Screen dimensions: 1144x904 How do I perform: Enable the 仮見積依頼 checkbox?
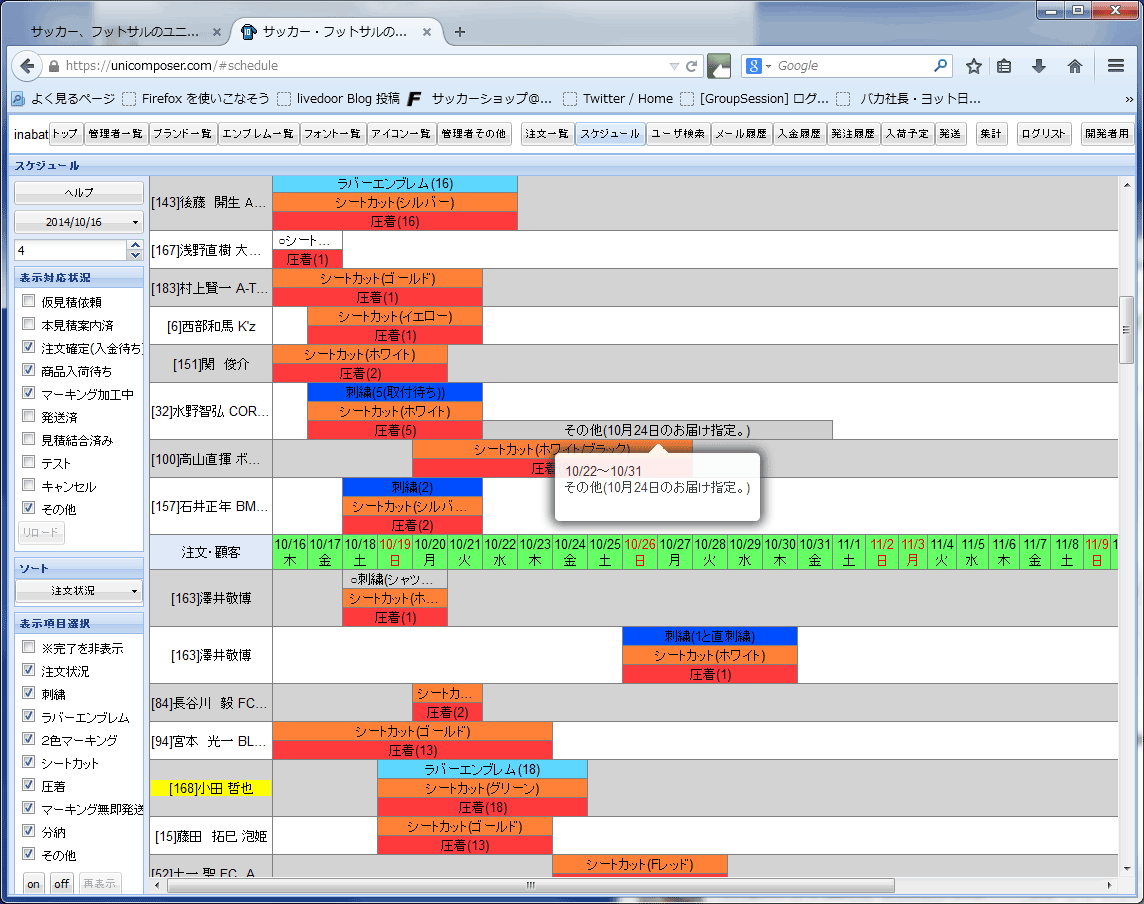click(29, 302)
